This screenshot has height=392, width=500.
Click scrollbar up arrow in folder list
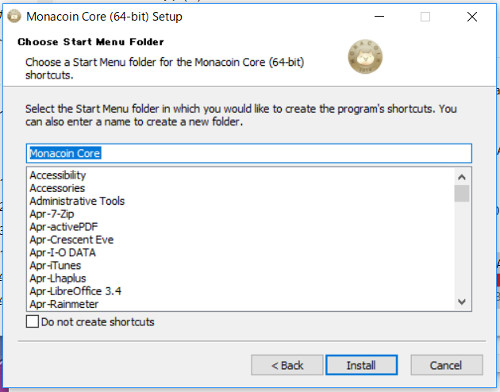click(x=462, y=177)
